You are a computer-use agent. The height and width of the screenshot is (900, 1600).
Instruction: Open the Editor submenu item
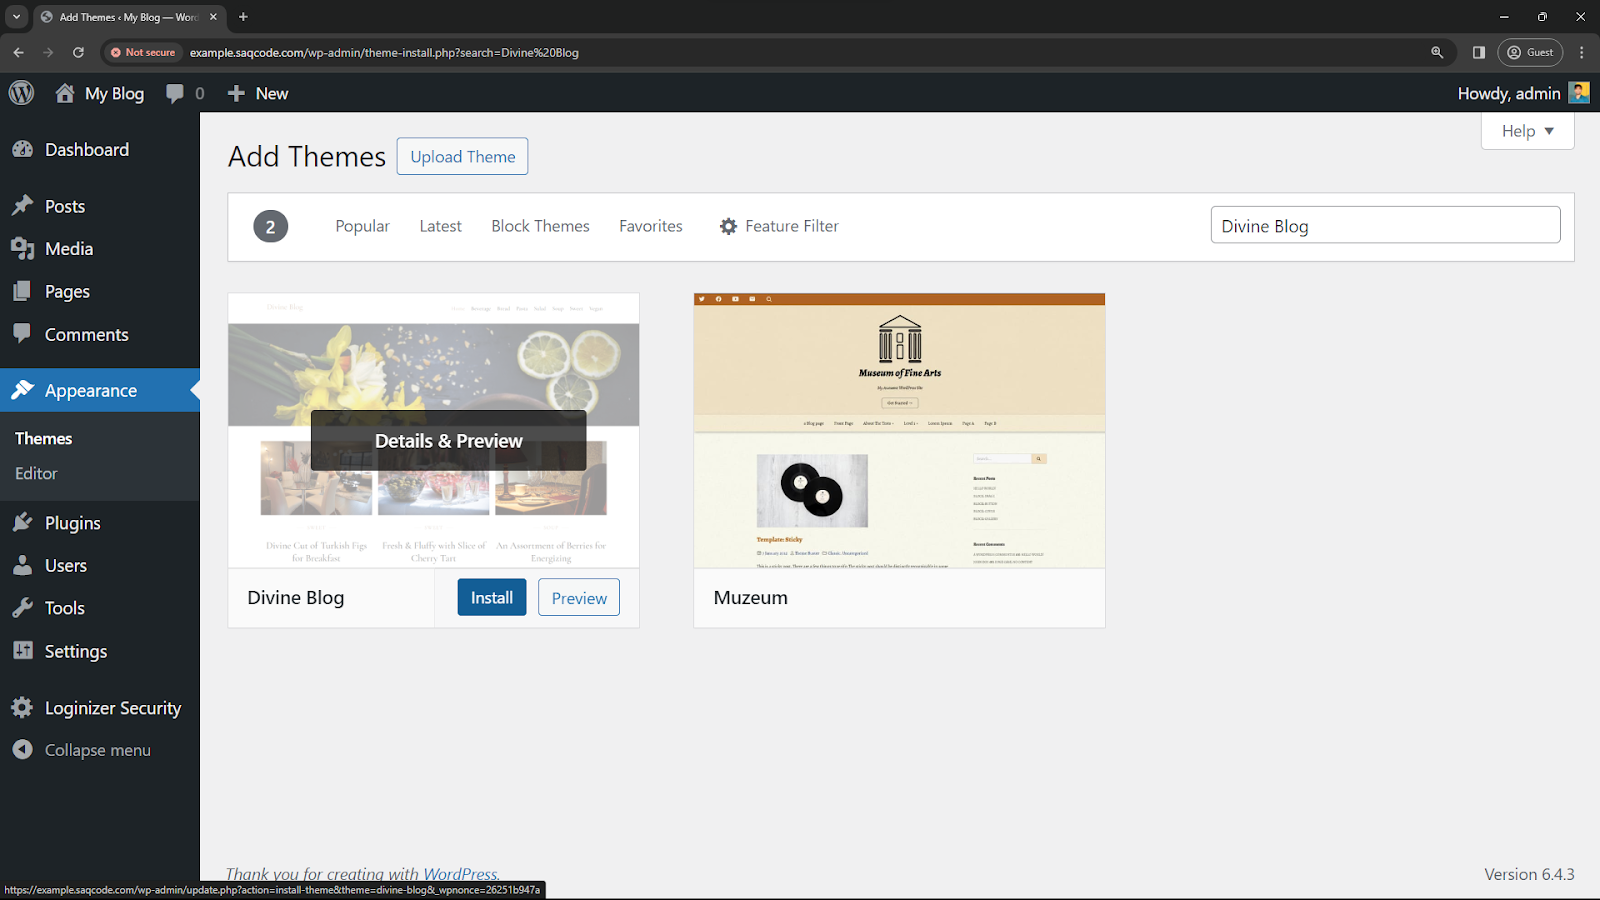36,473
